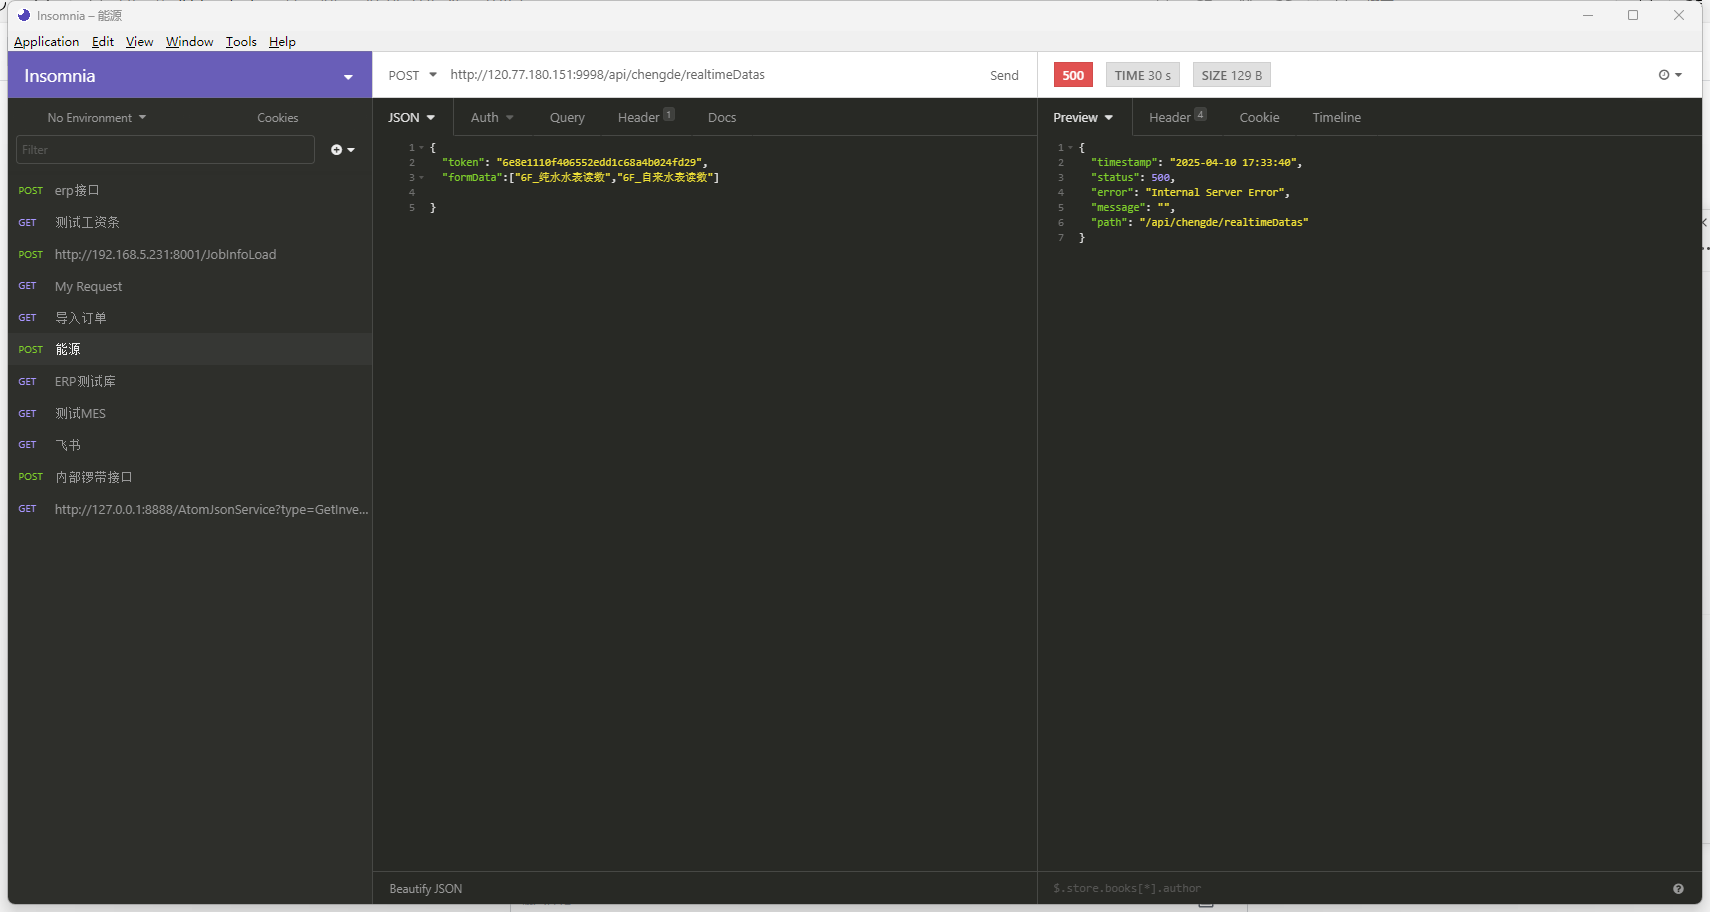
Task: Select the 导入订单 request
Action: (x=190, y=318)
